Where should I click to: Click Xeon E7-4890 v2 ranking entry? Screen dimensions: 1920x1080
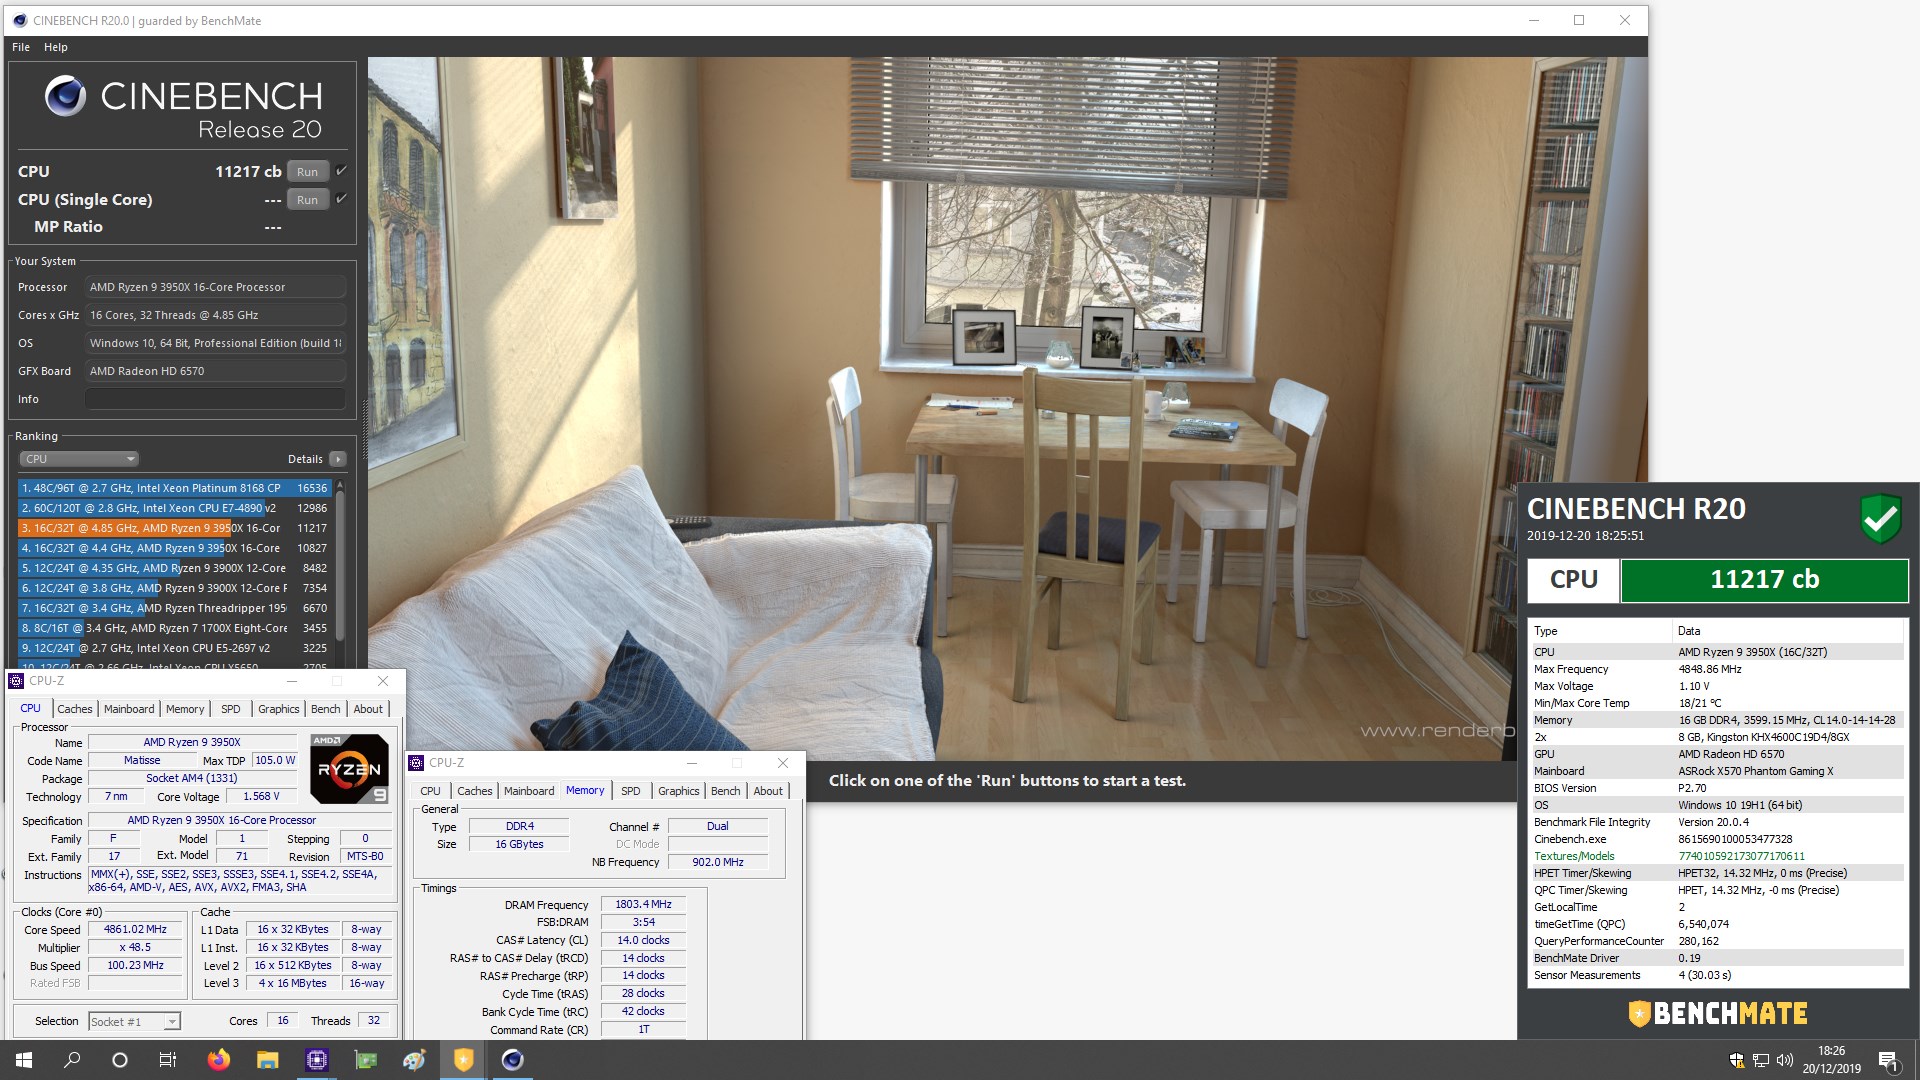(x=175, y=508)
